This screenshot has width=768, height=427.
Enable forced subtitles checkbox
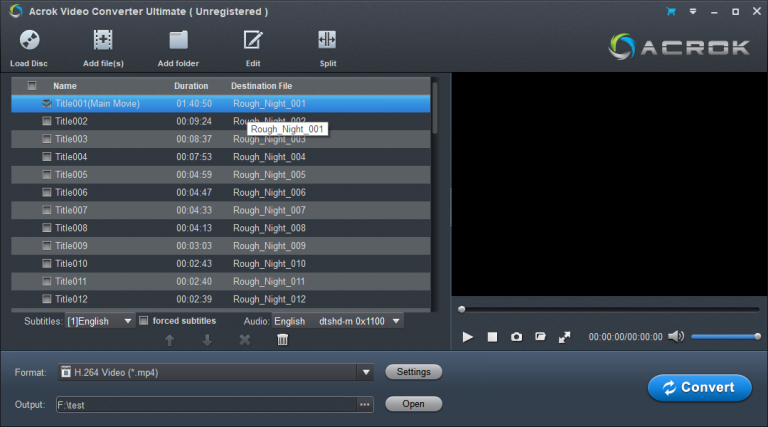point(144,321)
